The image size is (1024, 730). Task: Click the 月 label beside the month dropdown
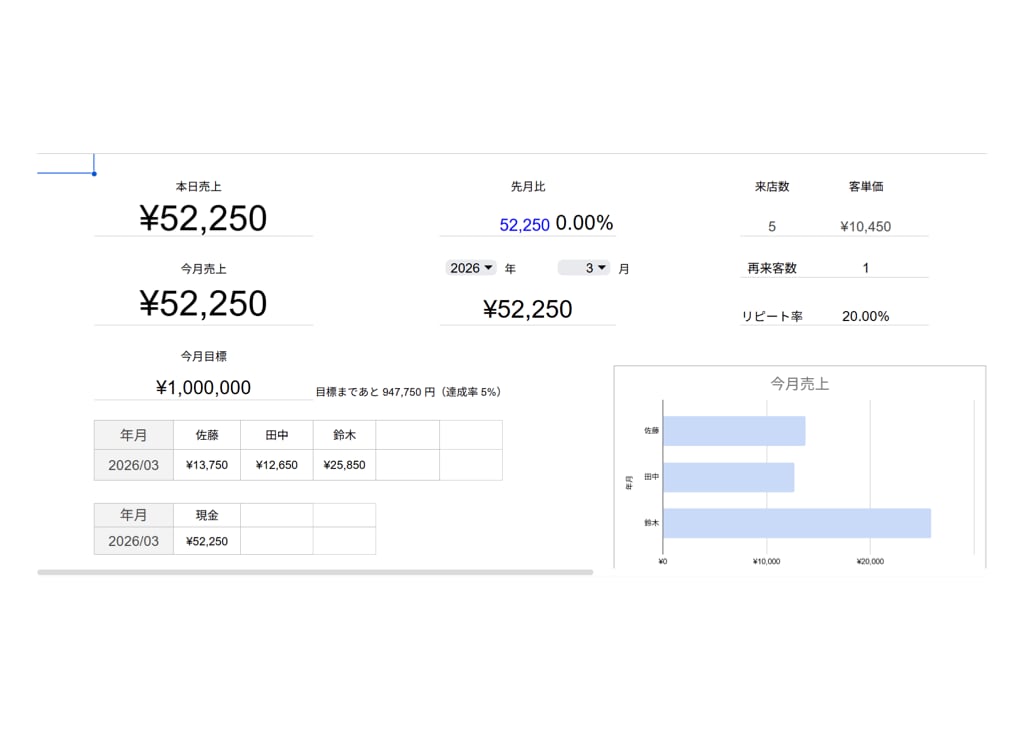(x=624, y=269)
